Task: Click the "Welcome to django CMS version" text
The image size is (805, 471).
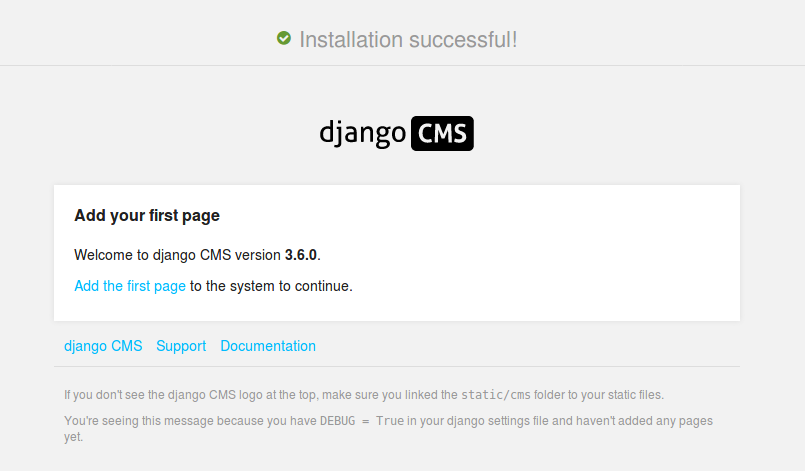Action: coord(178,255)
